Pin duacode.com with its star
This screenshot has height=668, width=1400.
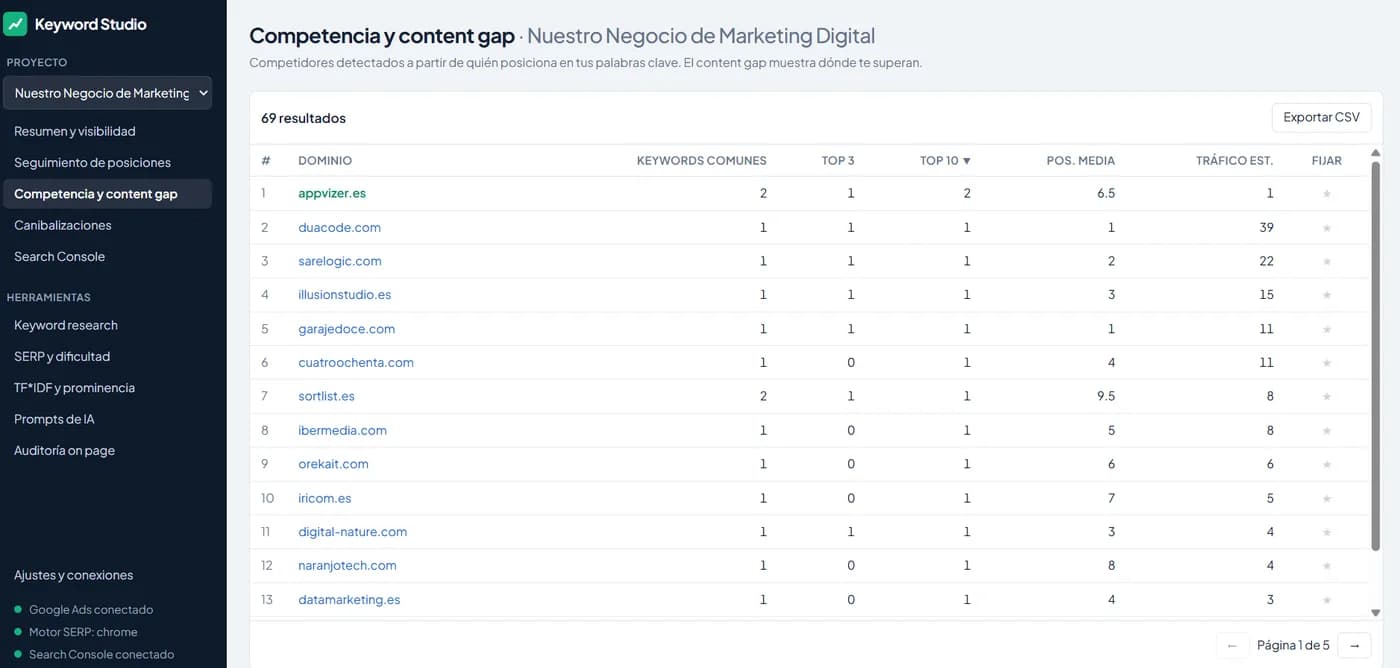(x=1327, y=228)
